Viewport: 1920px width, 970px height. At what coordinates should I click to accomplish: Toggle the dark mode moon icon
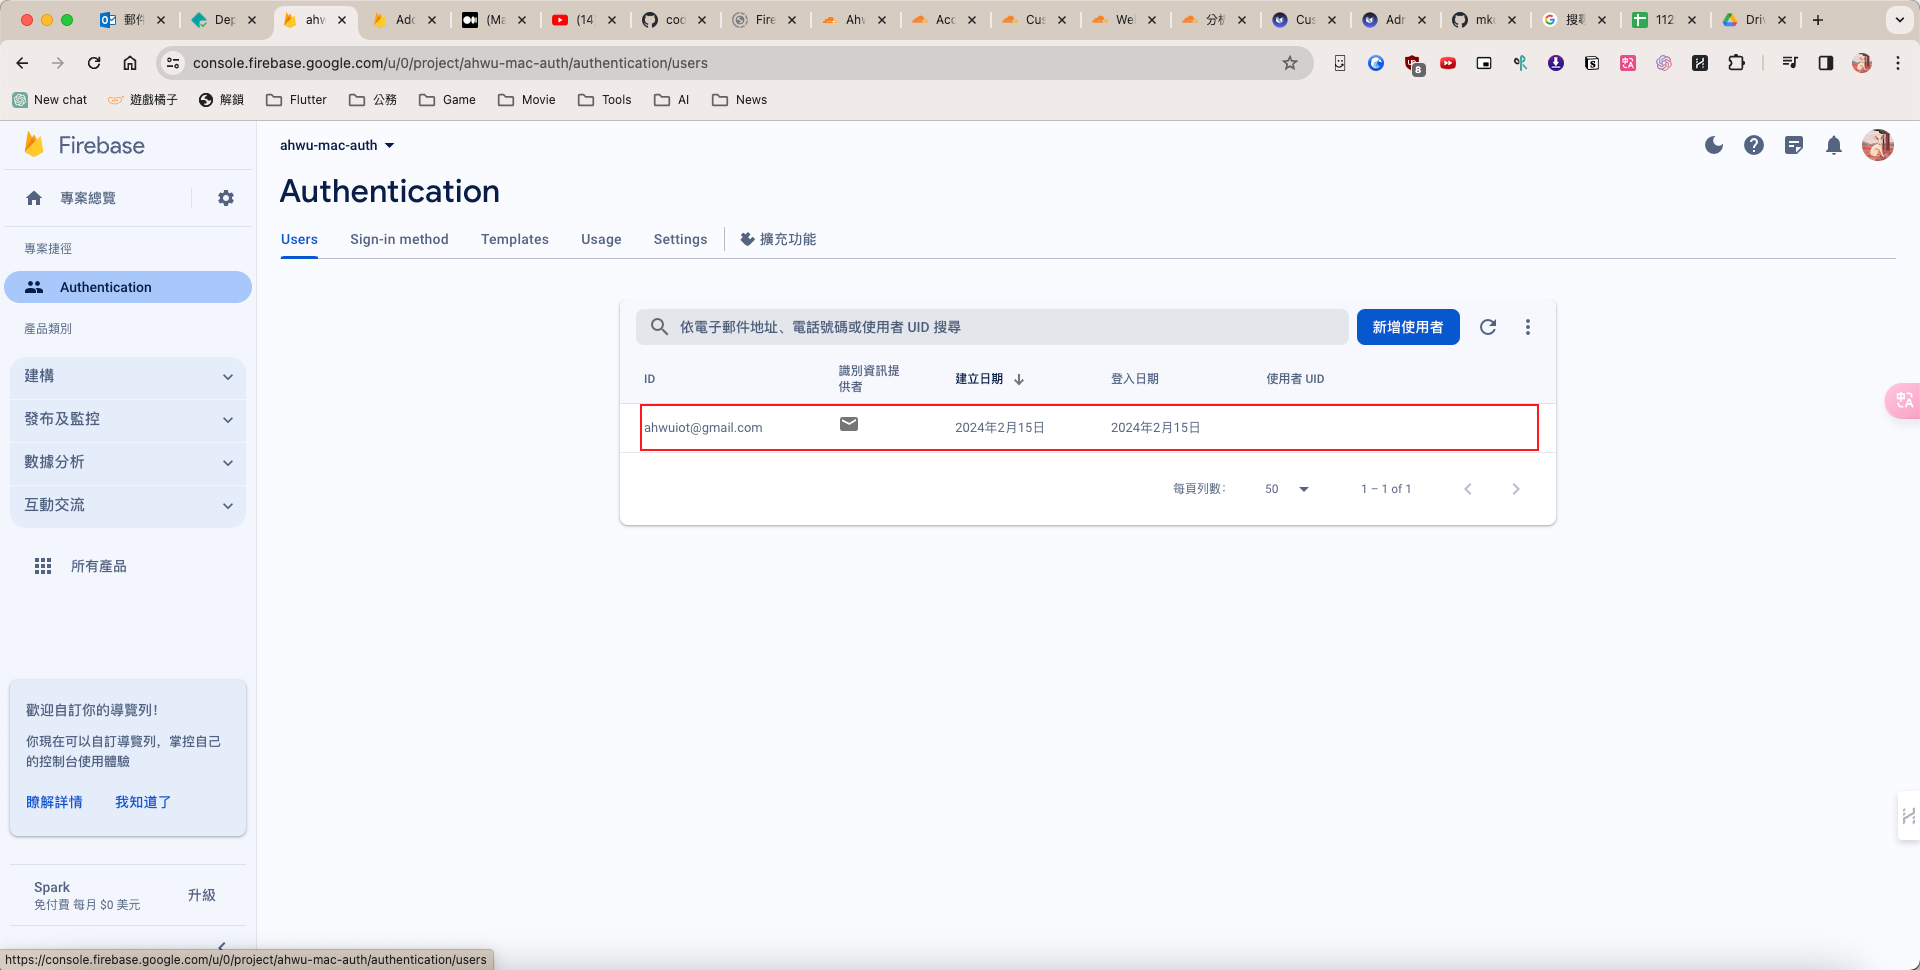pyautogui.click(x=1713, y=146)
